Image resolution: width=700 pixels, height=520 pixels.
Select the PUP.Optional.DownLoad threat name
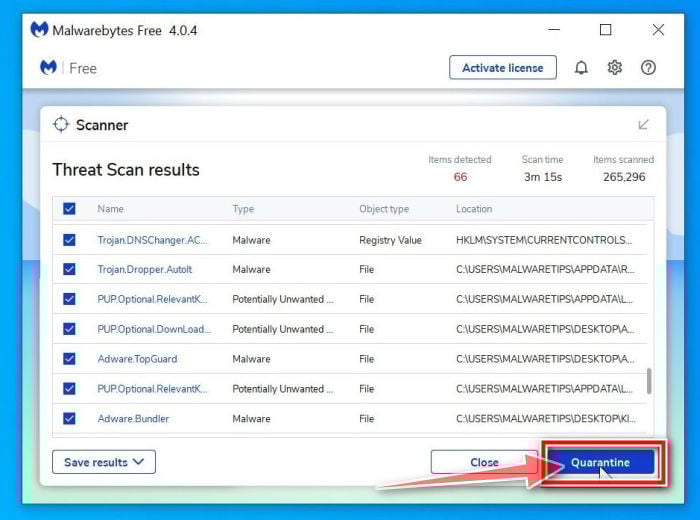pos(154,329)
